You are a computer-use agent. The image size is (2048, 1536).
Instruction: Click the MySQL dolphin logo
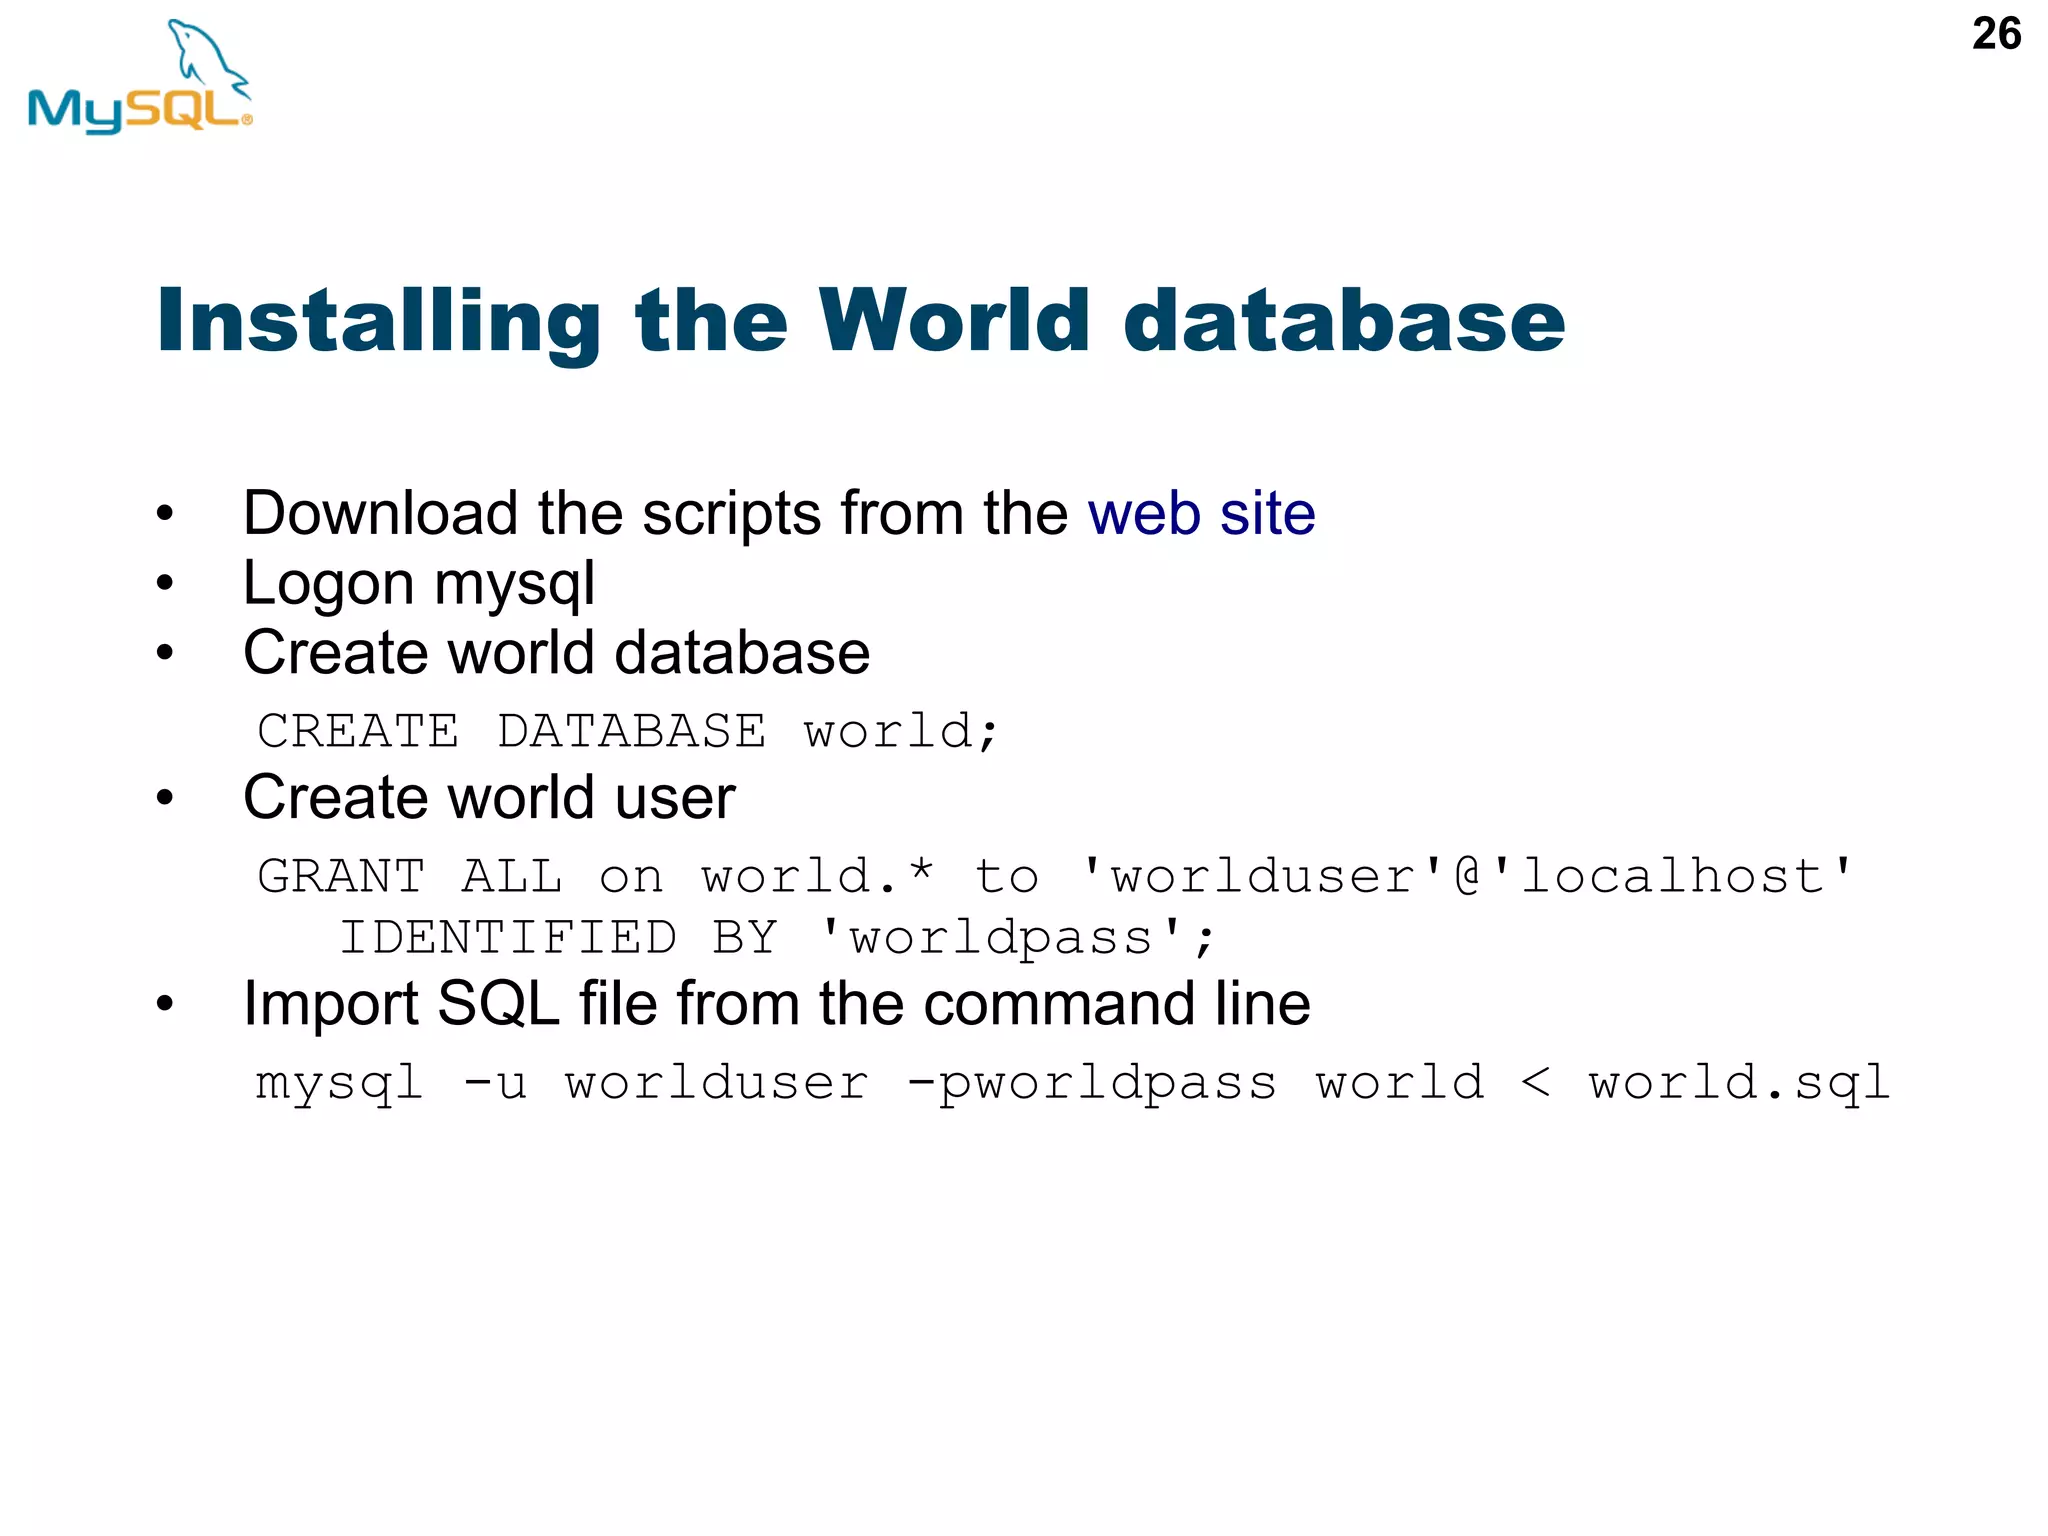[140, 77]
